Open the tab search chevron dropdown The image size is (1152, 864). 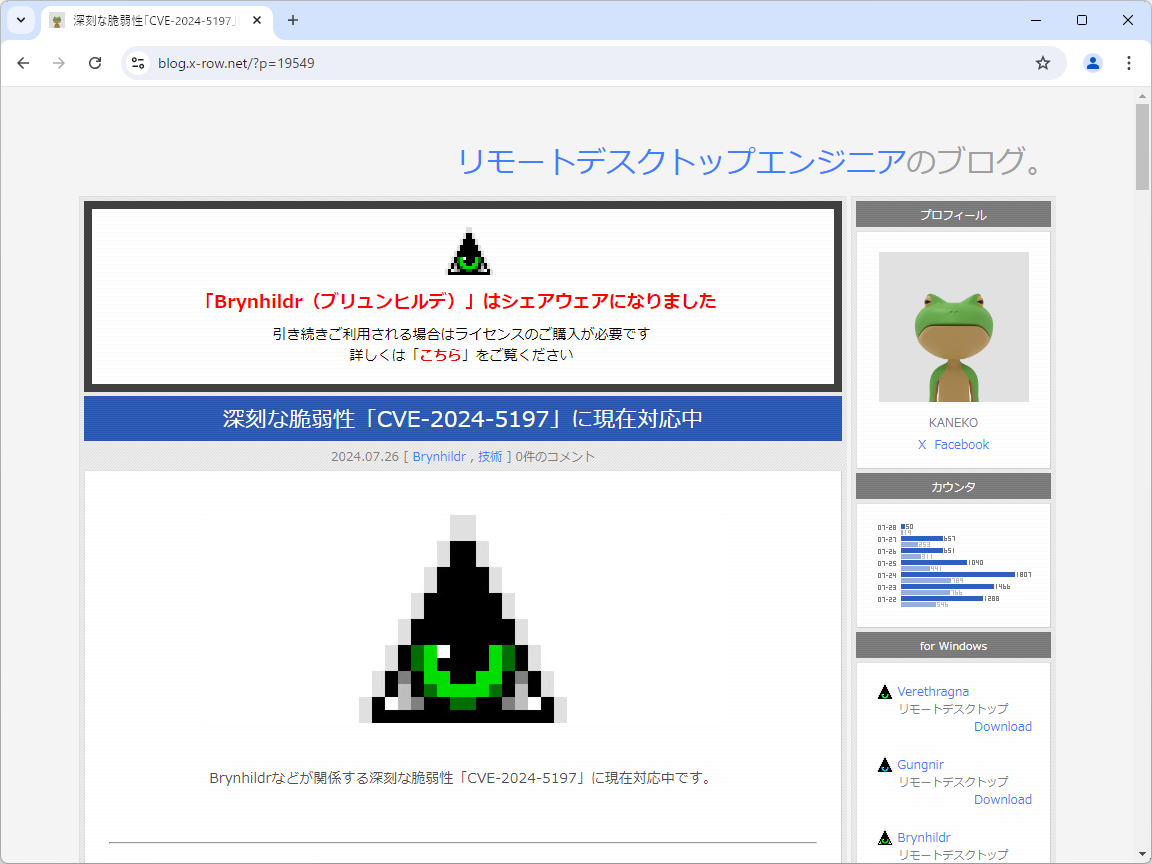click(20, 20)
